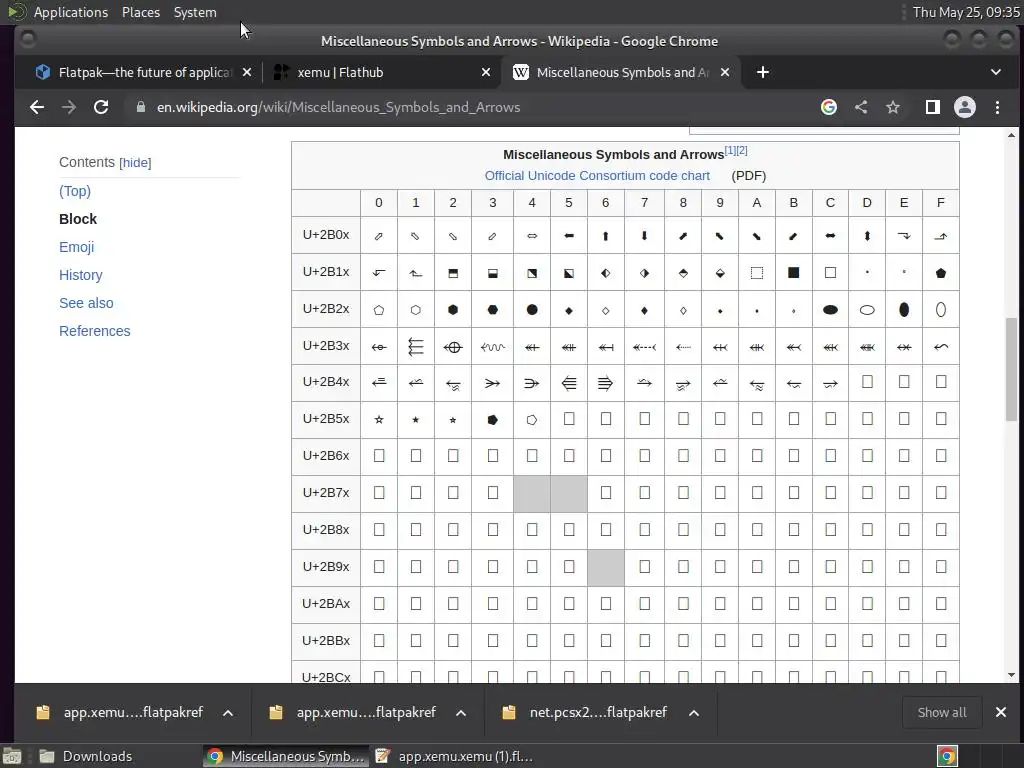This screenshot has height=768, width=1024.
Task: Close the xemu Flathub tab
Action: pos(486,72)
